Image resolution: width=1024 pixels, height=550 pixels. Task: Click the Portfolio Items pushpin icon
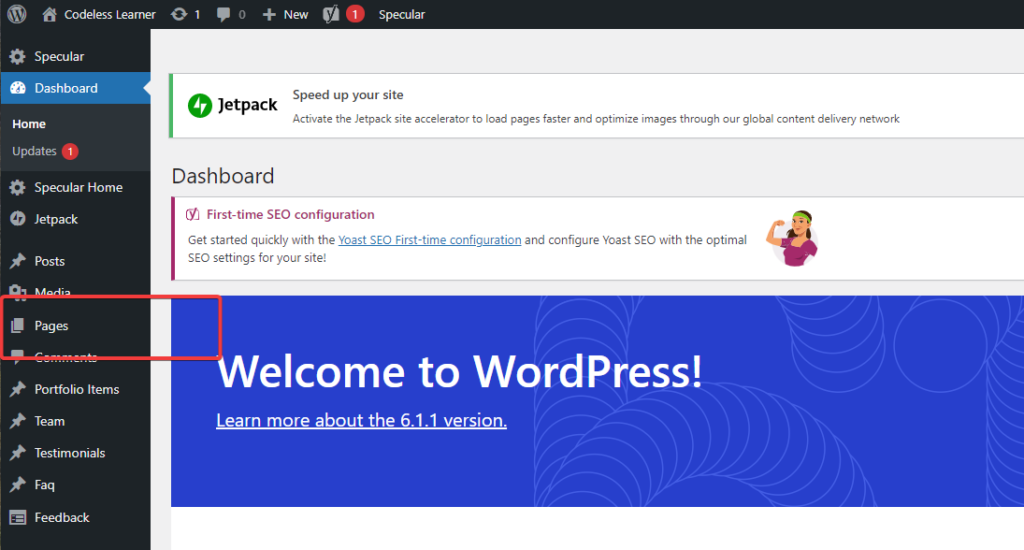(18, 389)
